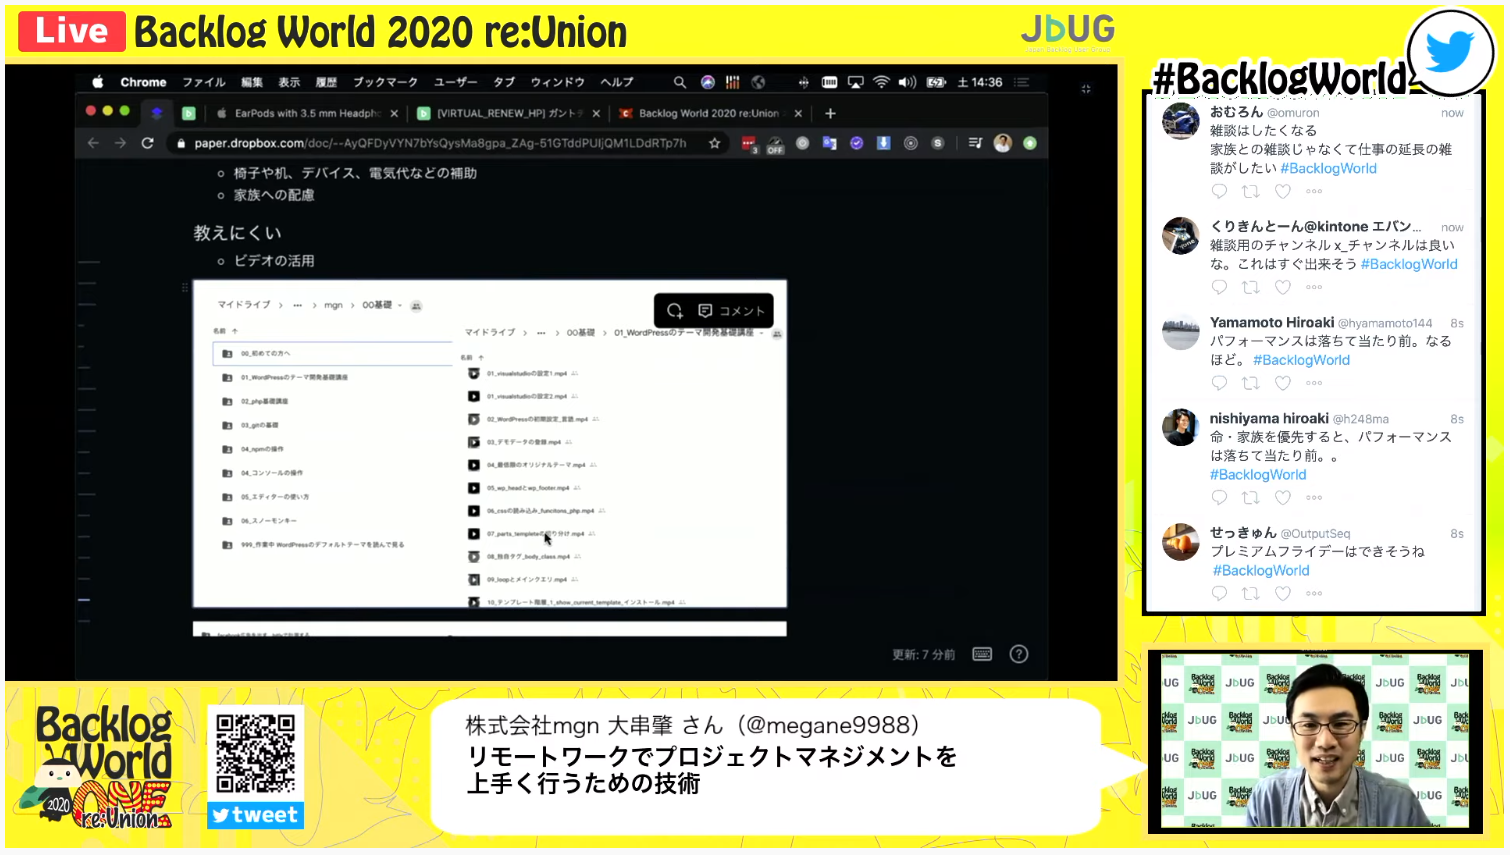Like せっきゅん's tweet
The height and width of the screenshot is (855, 1510).
click(1283, 594)
